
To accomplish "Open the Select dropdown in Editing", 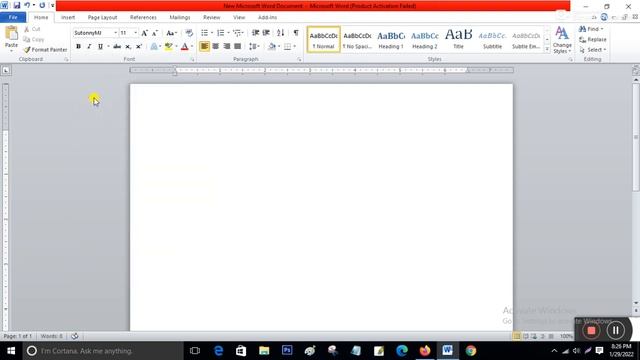I will [x=593, y=49].
